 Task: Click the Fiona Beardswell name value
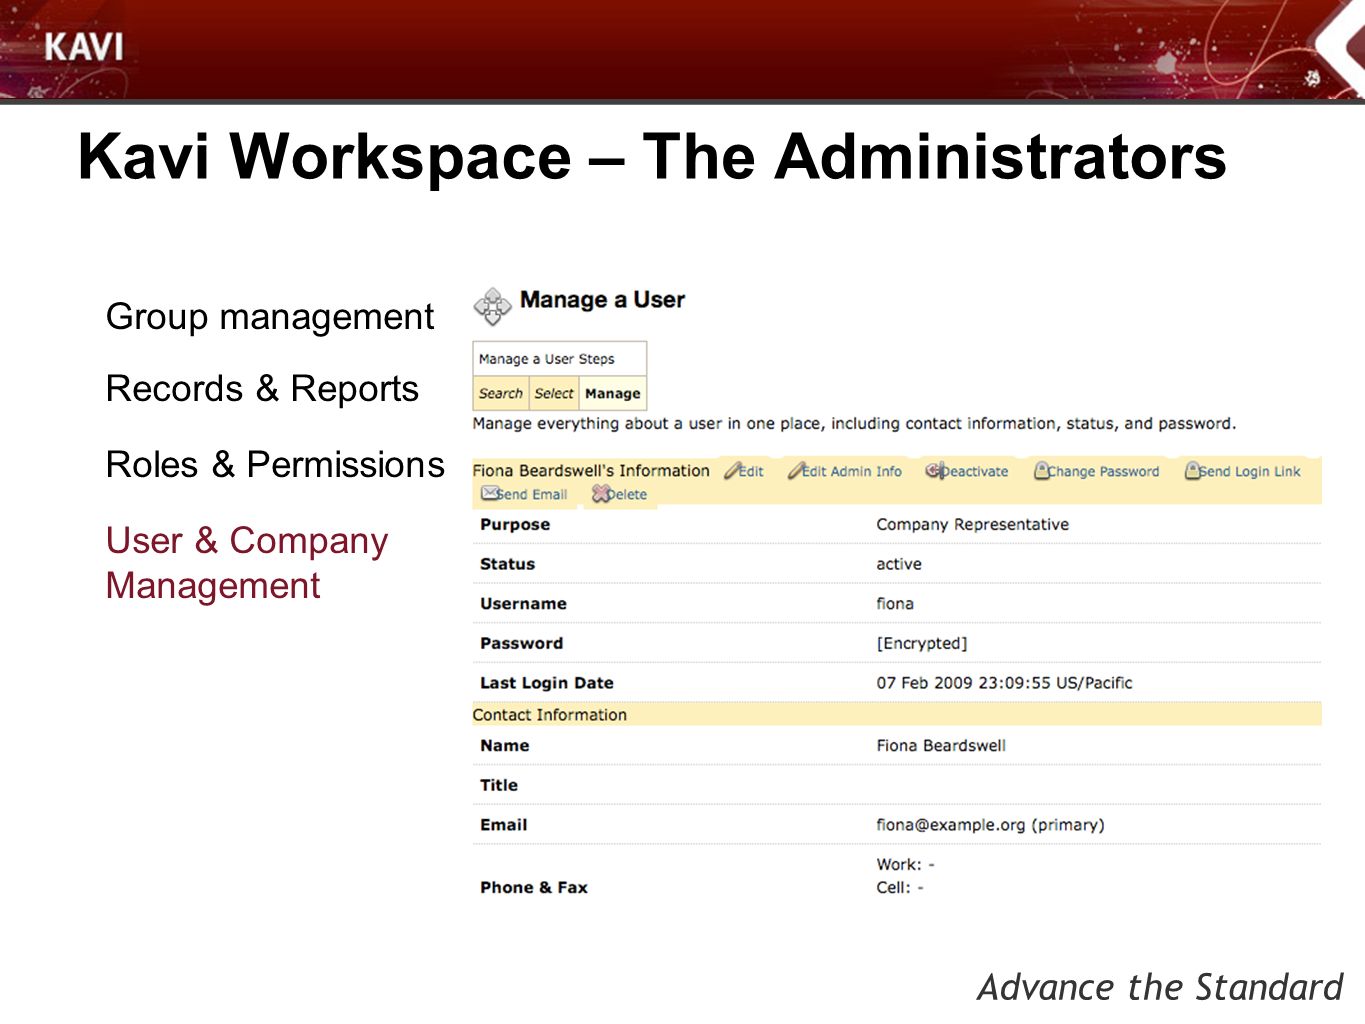click(x=941, y=746)
